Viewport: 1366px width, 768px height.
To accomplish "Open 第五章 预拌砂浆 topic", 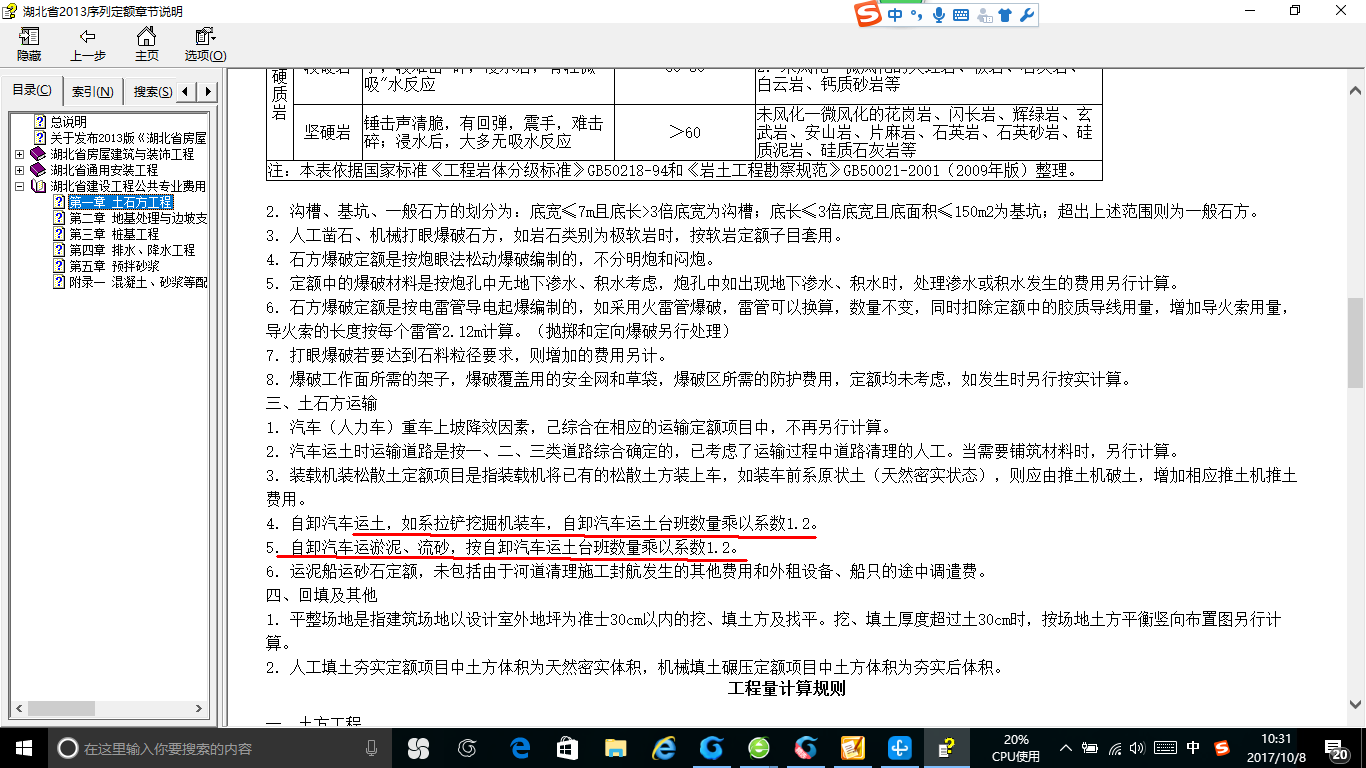I will click(x=114, y=266).
